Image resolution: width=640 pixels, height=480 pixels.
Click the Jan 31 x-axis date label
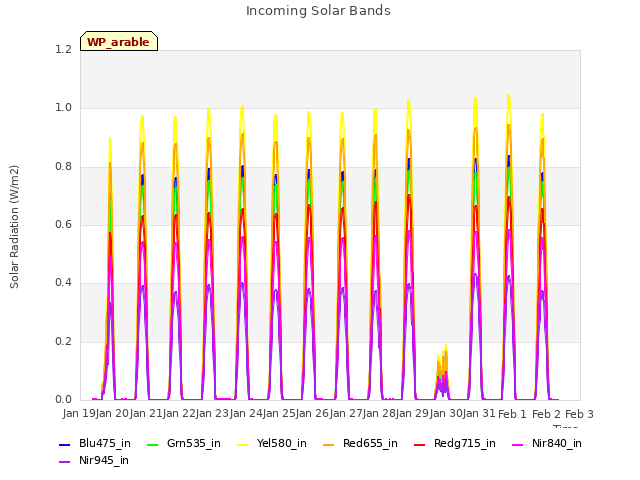click(480, 414)
